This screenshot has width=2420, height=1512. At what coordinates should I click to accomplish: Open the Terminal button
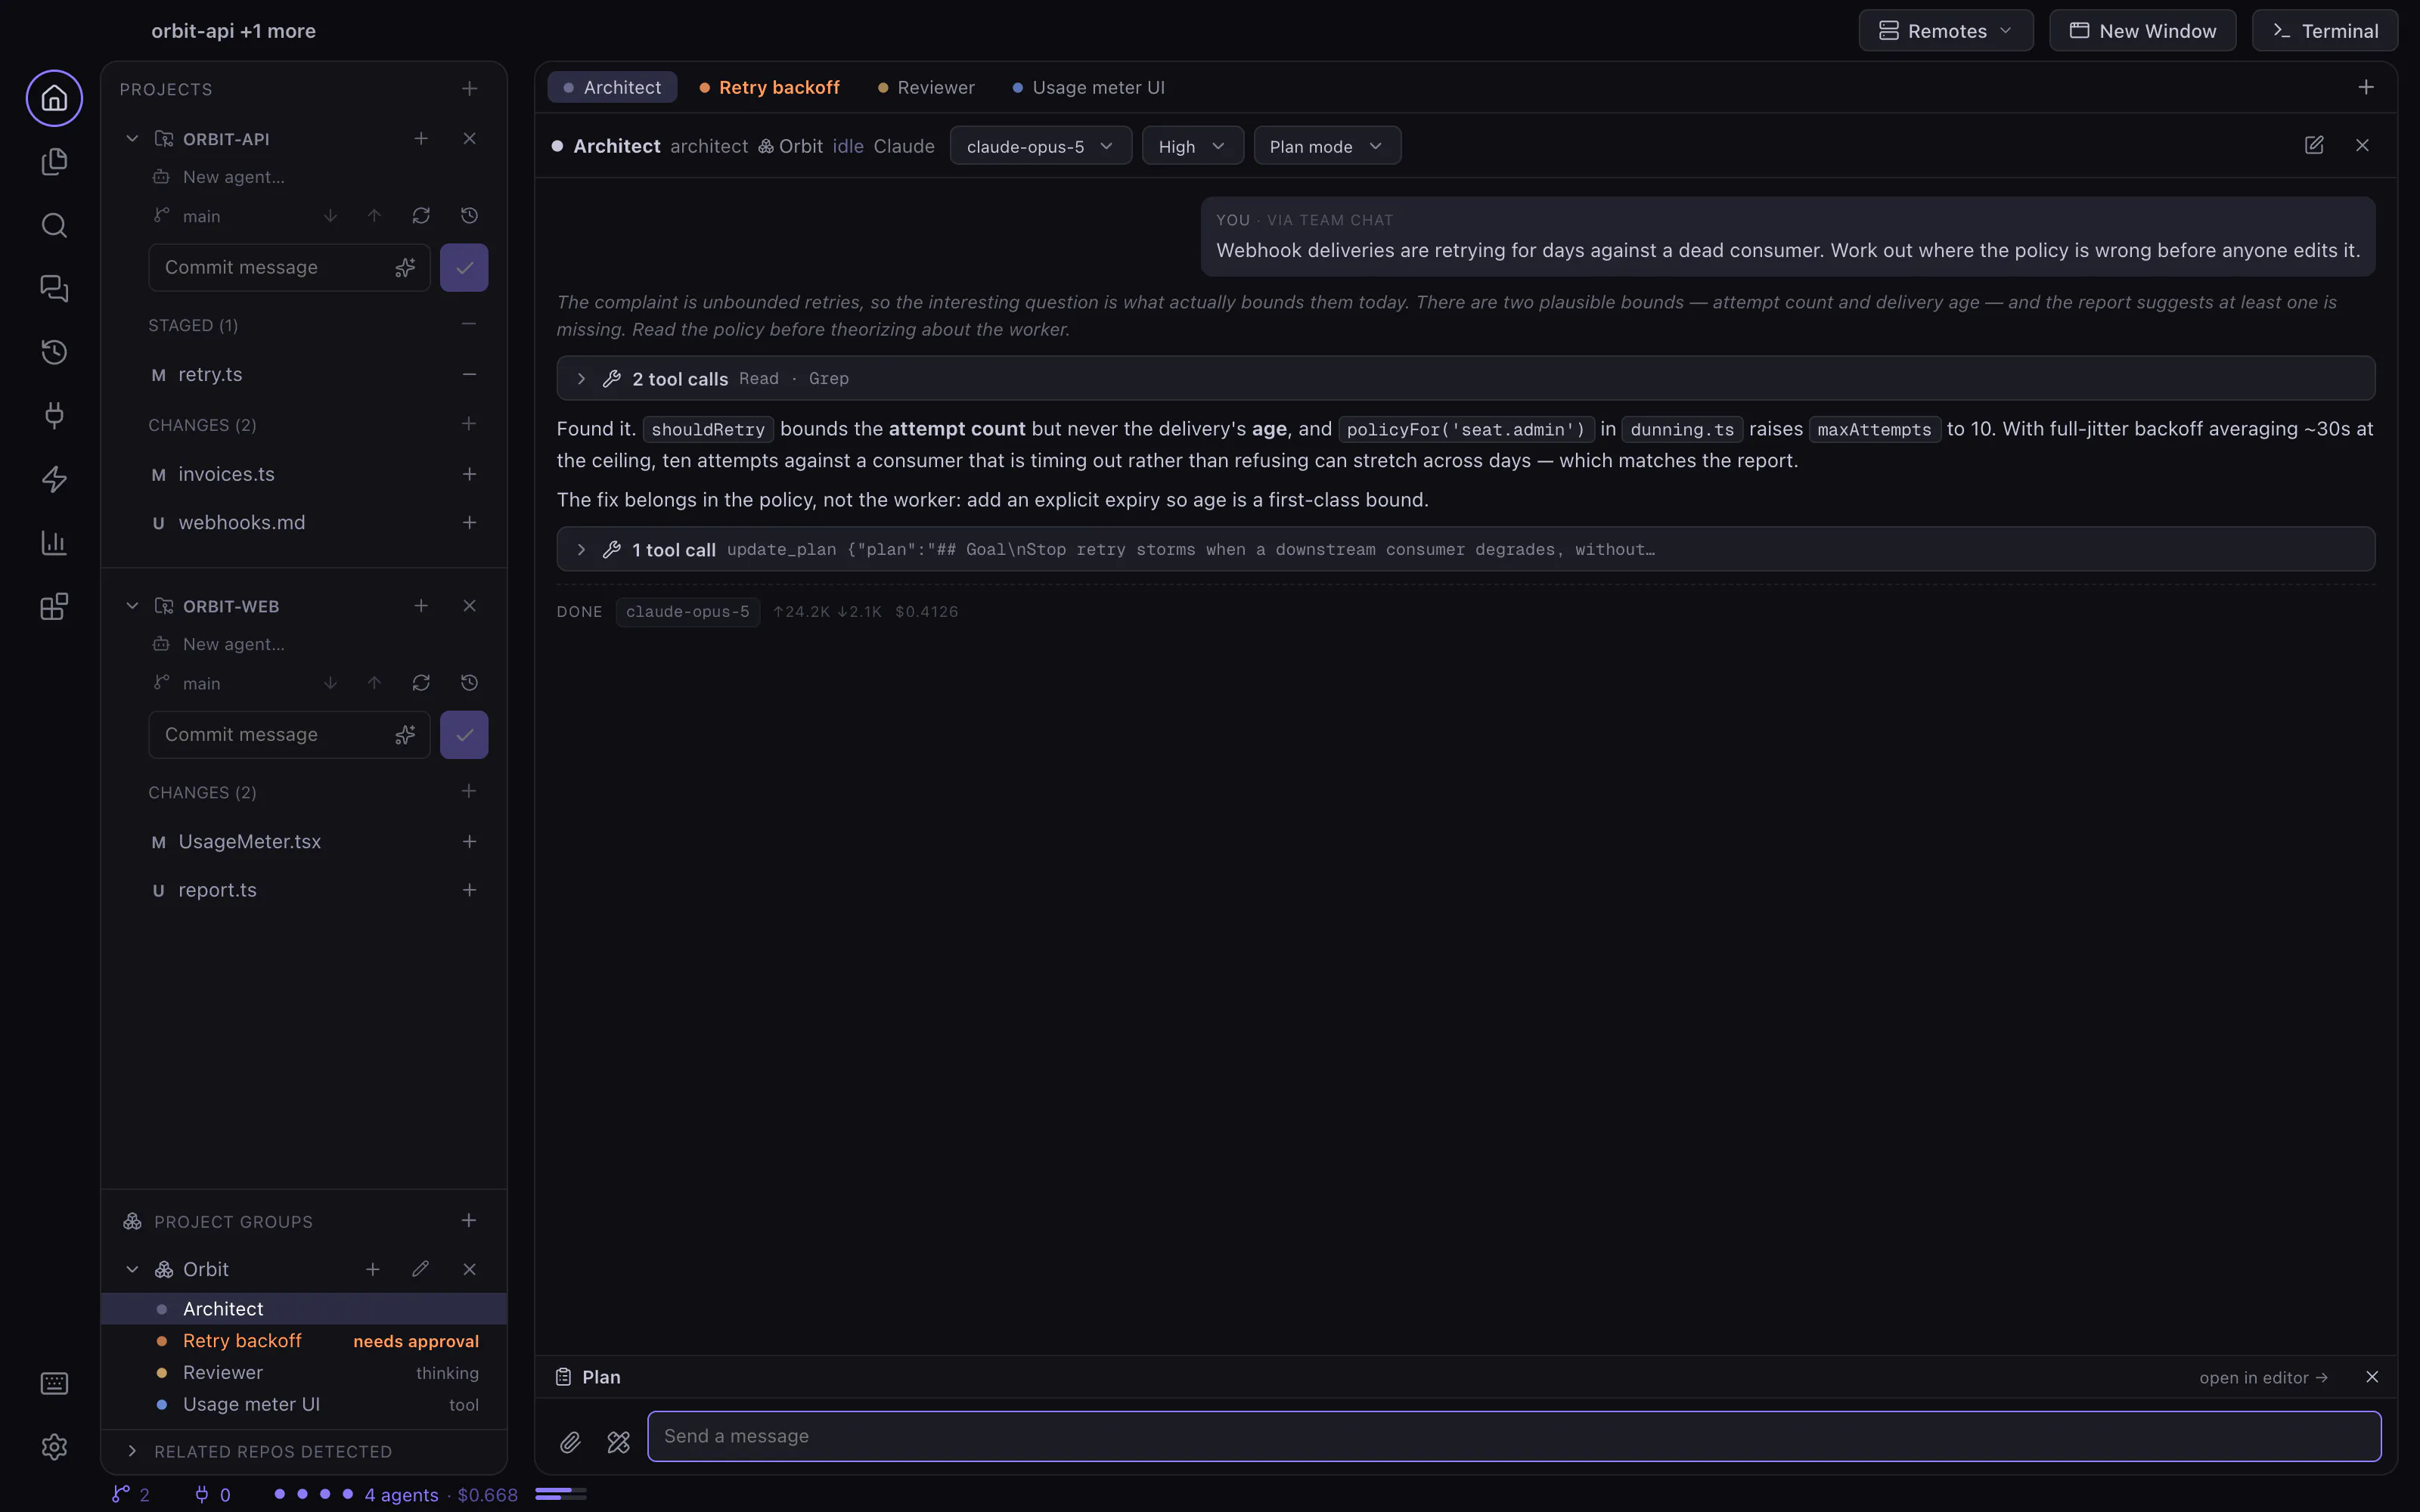pos(2324,31)
